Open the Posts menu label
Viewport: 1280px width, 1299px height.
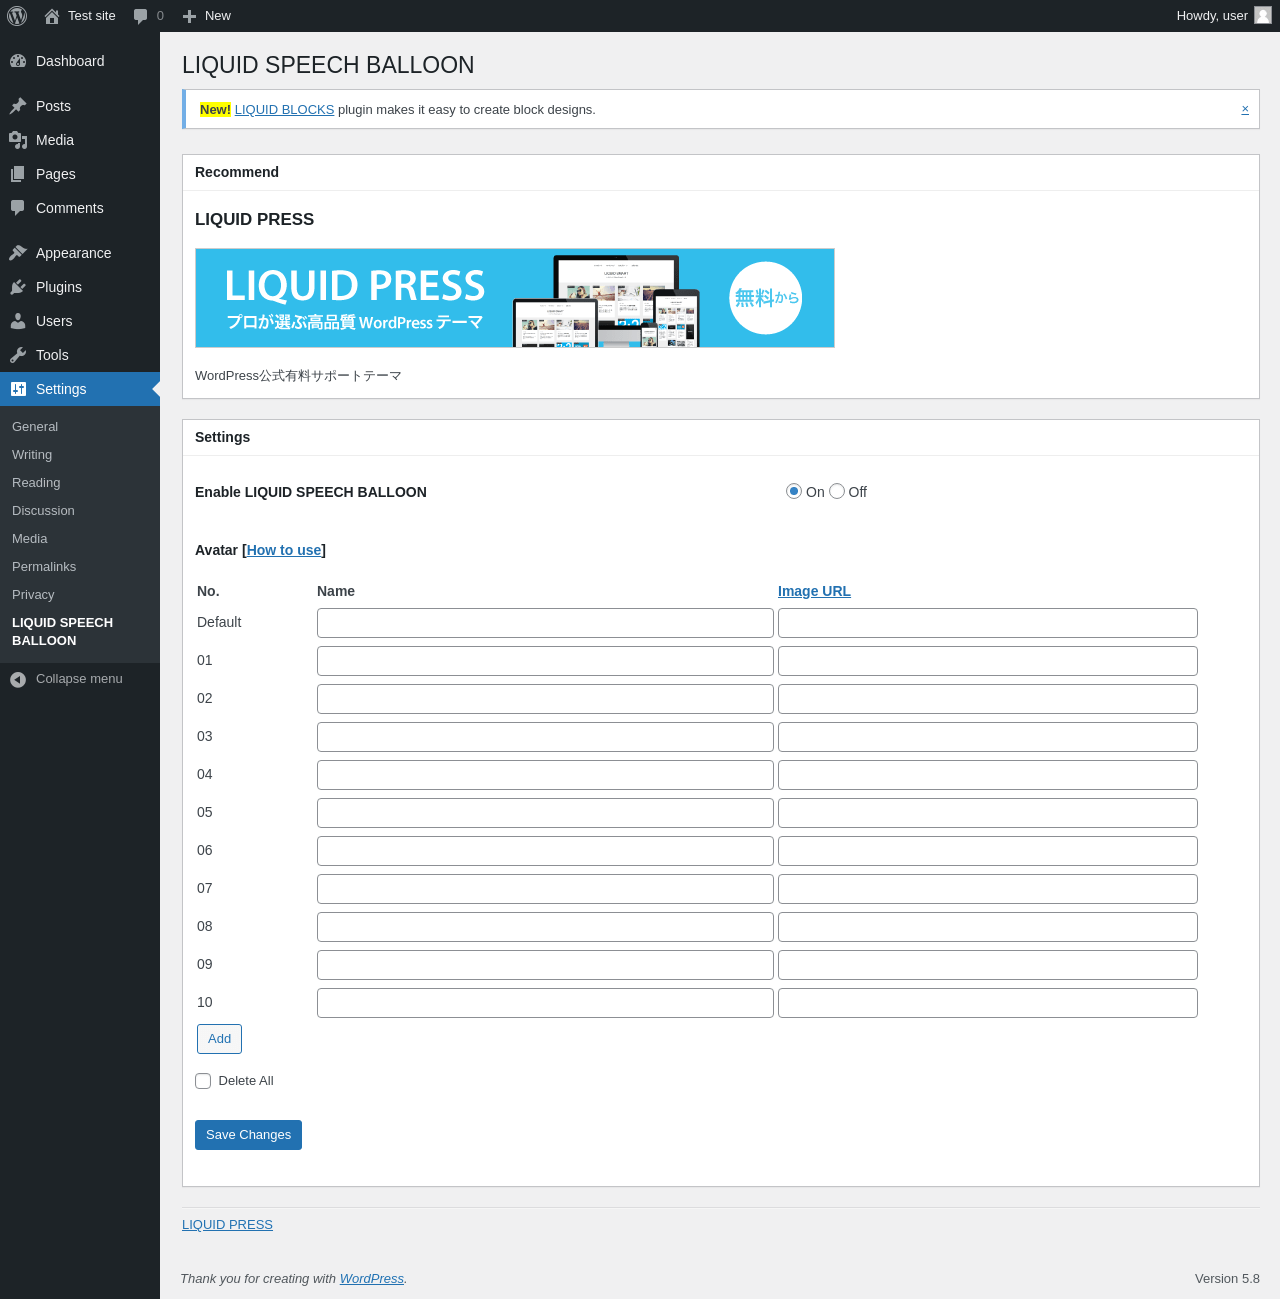tap(53, 106)
